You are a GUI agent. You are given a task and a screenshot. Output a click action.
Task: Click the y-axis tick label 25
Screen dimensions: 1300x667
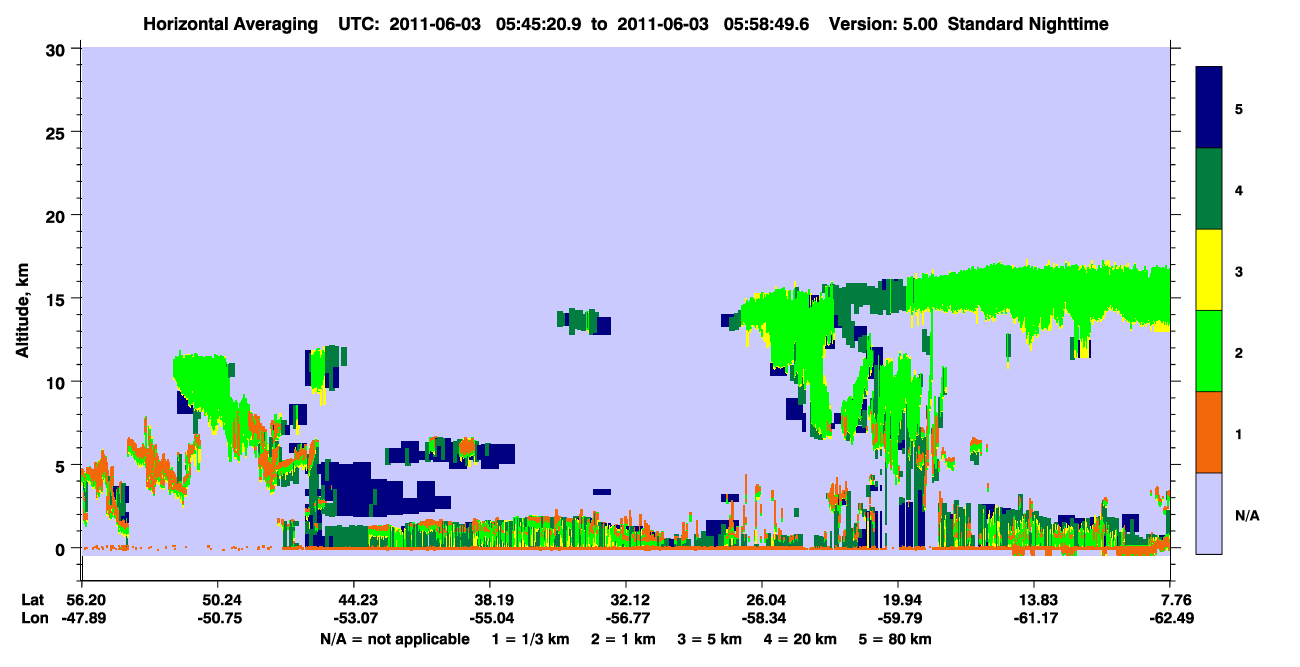coord(58,132)
